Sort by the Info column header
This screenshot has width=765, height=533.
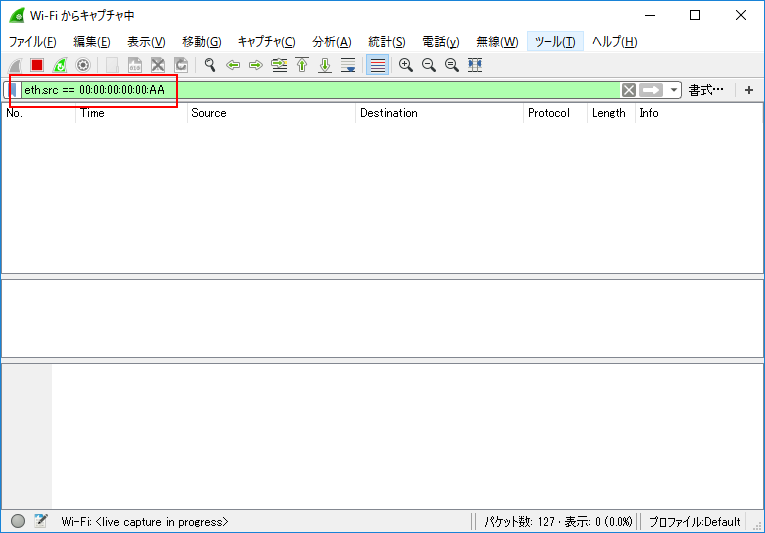[699, 113]
